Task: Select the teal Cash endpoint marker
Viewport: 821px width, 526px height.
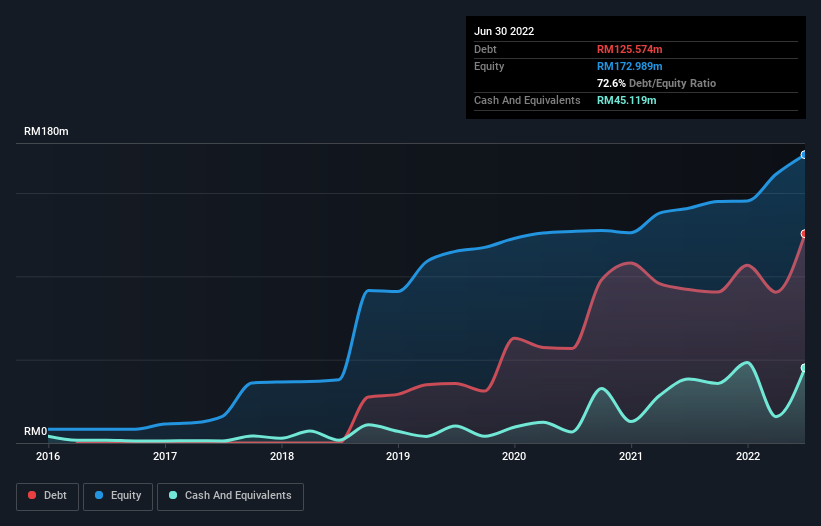Action: [x=804, y=368]
